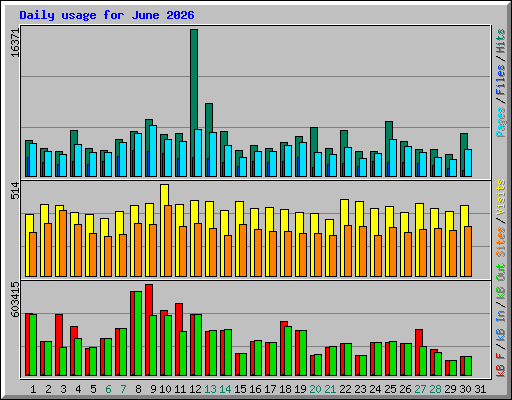Viewport: 512px width, 400px height.
Task: Click the y-axis value 514
Action: pos(15,190)
